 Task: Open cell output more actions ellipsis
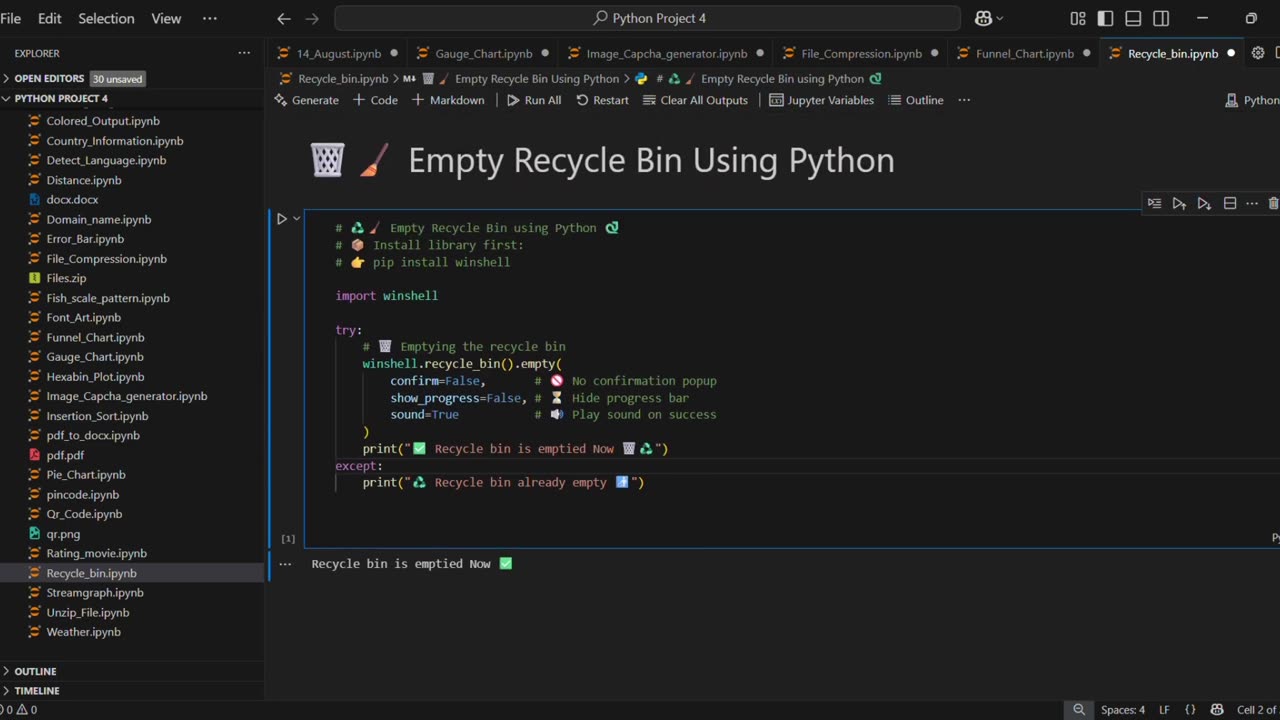[x=285, y=564]
